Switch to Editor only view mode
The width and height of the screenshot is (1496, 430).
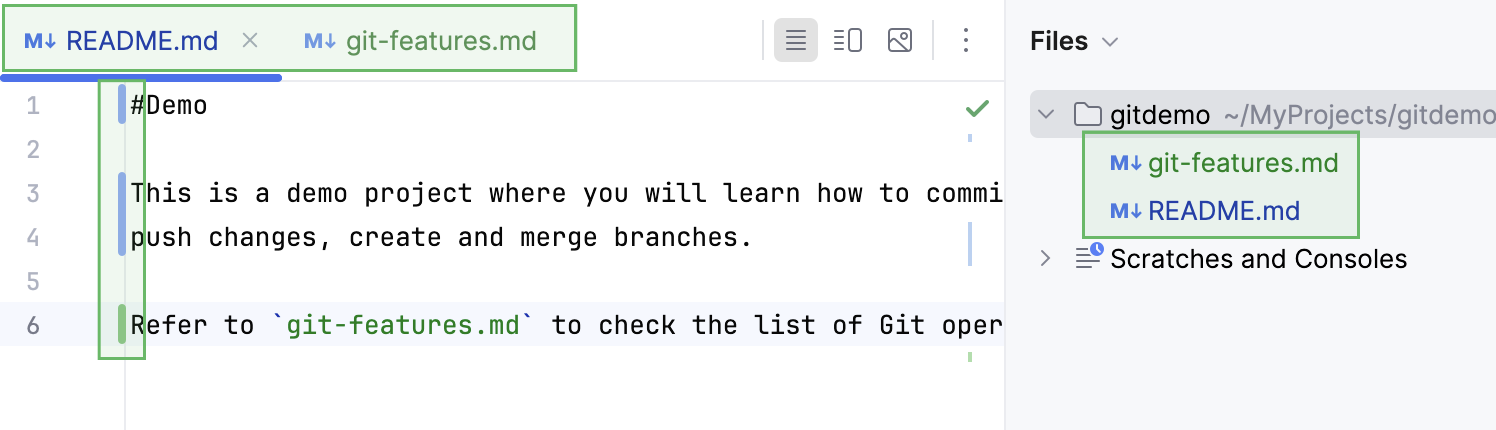(796, 41)
